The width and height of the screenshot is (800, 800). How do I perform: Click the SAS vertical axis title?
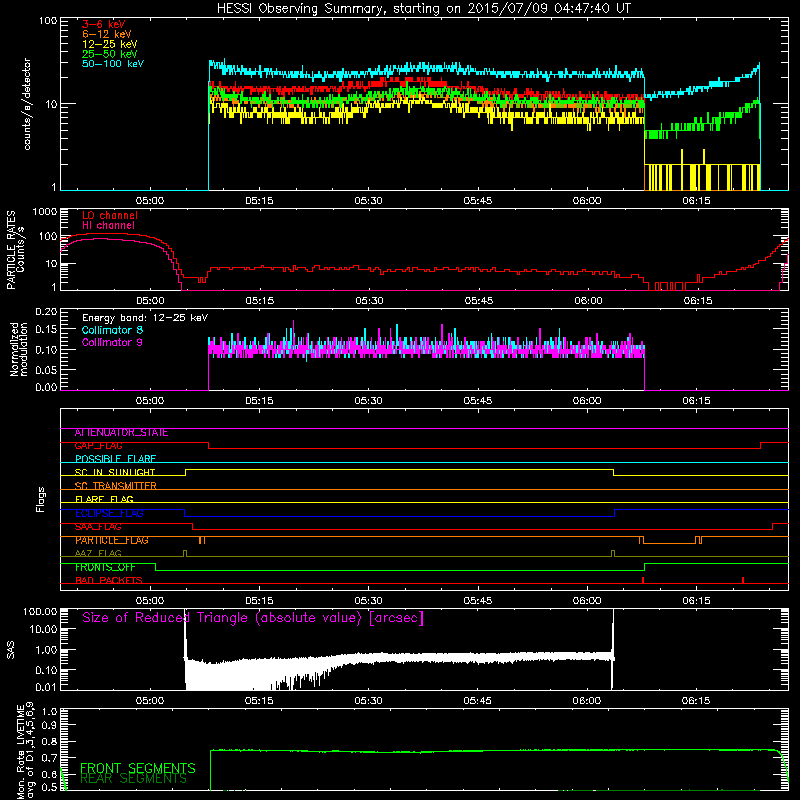pos(11,650)
